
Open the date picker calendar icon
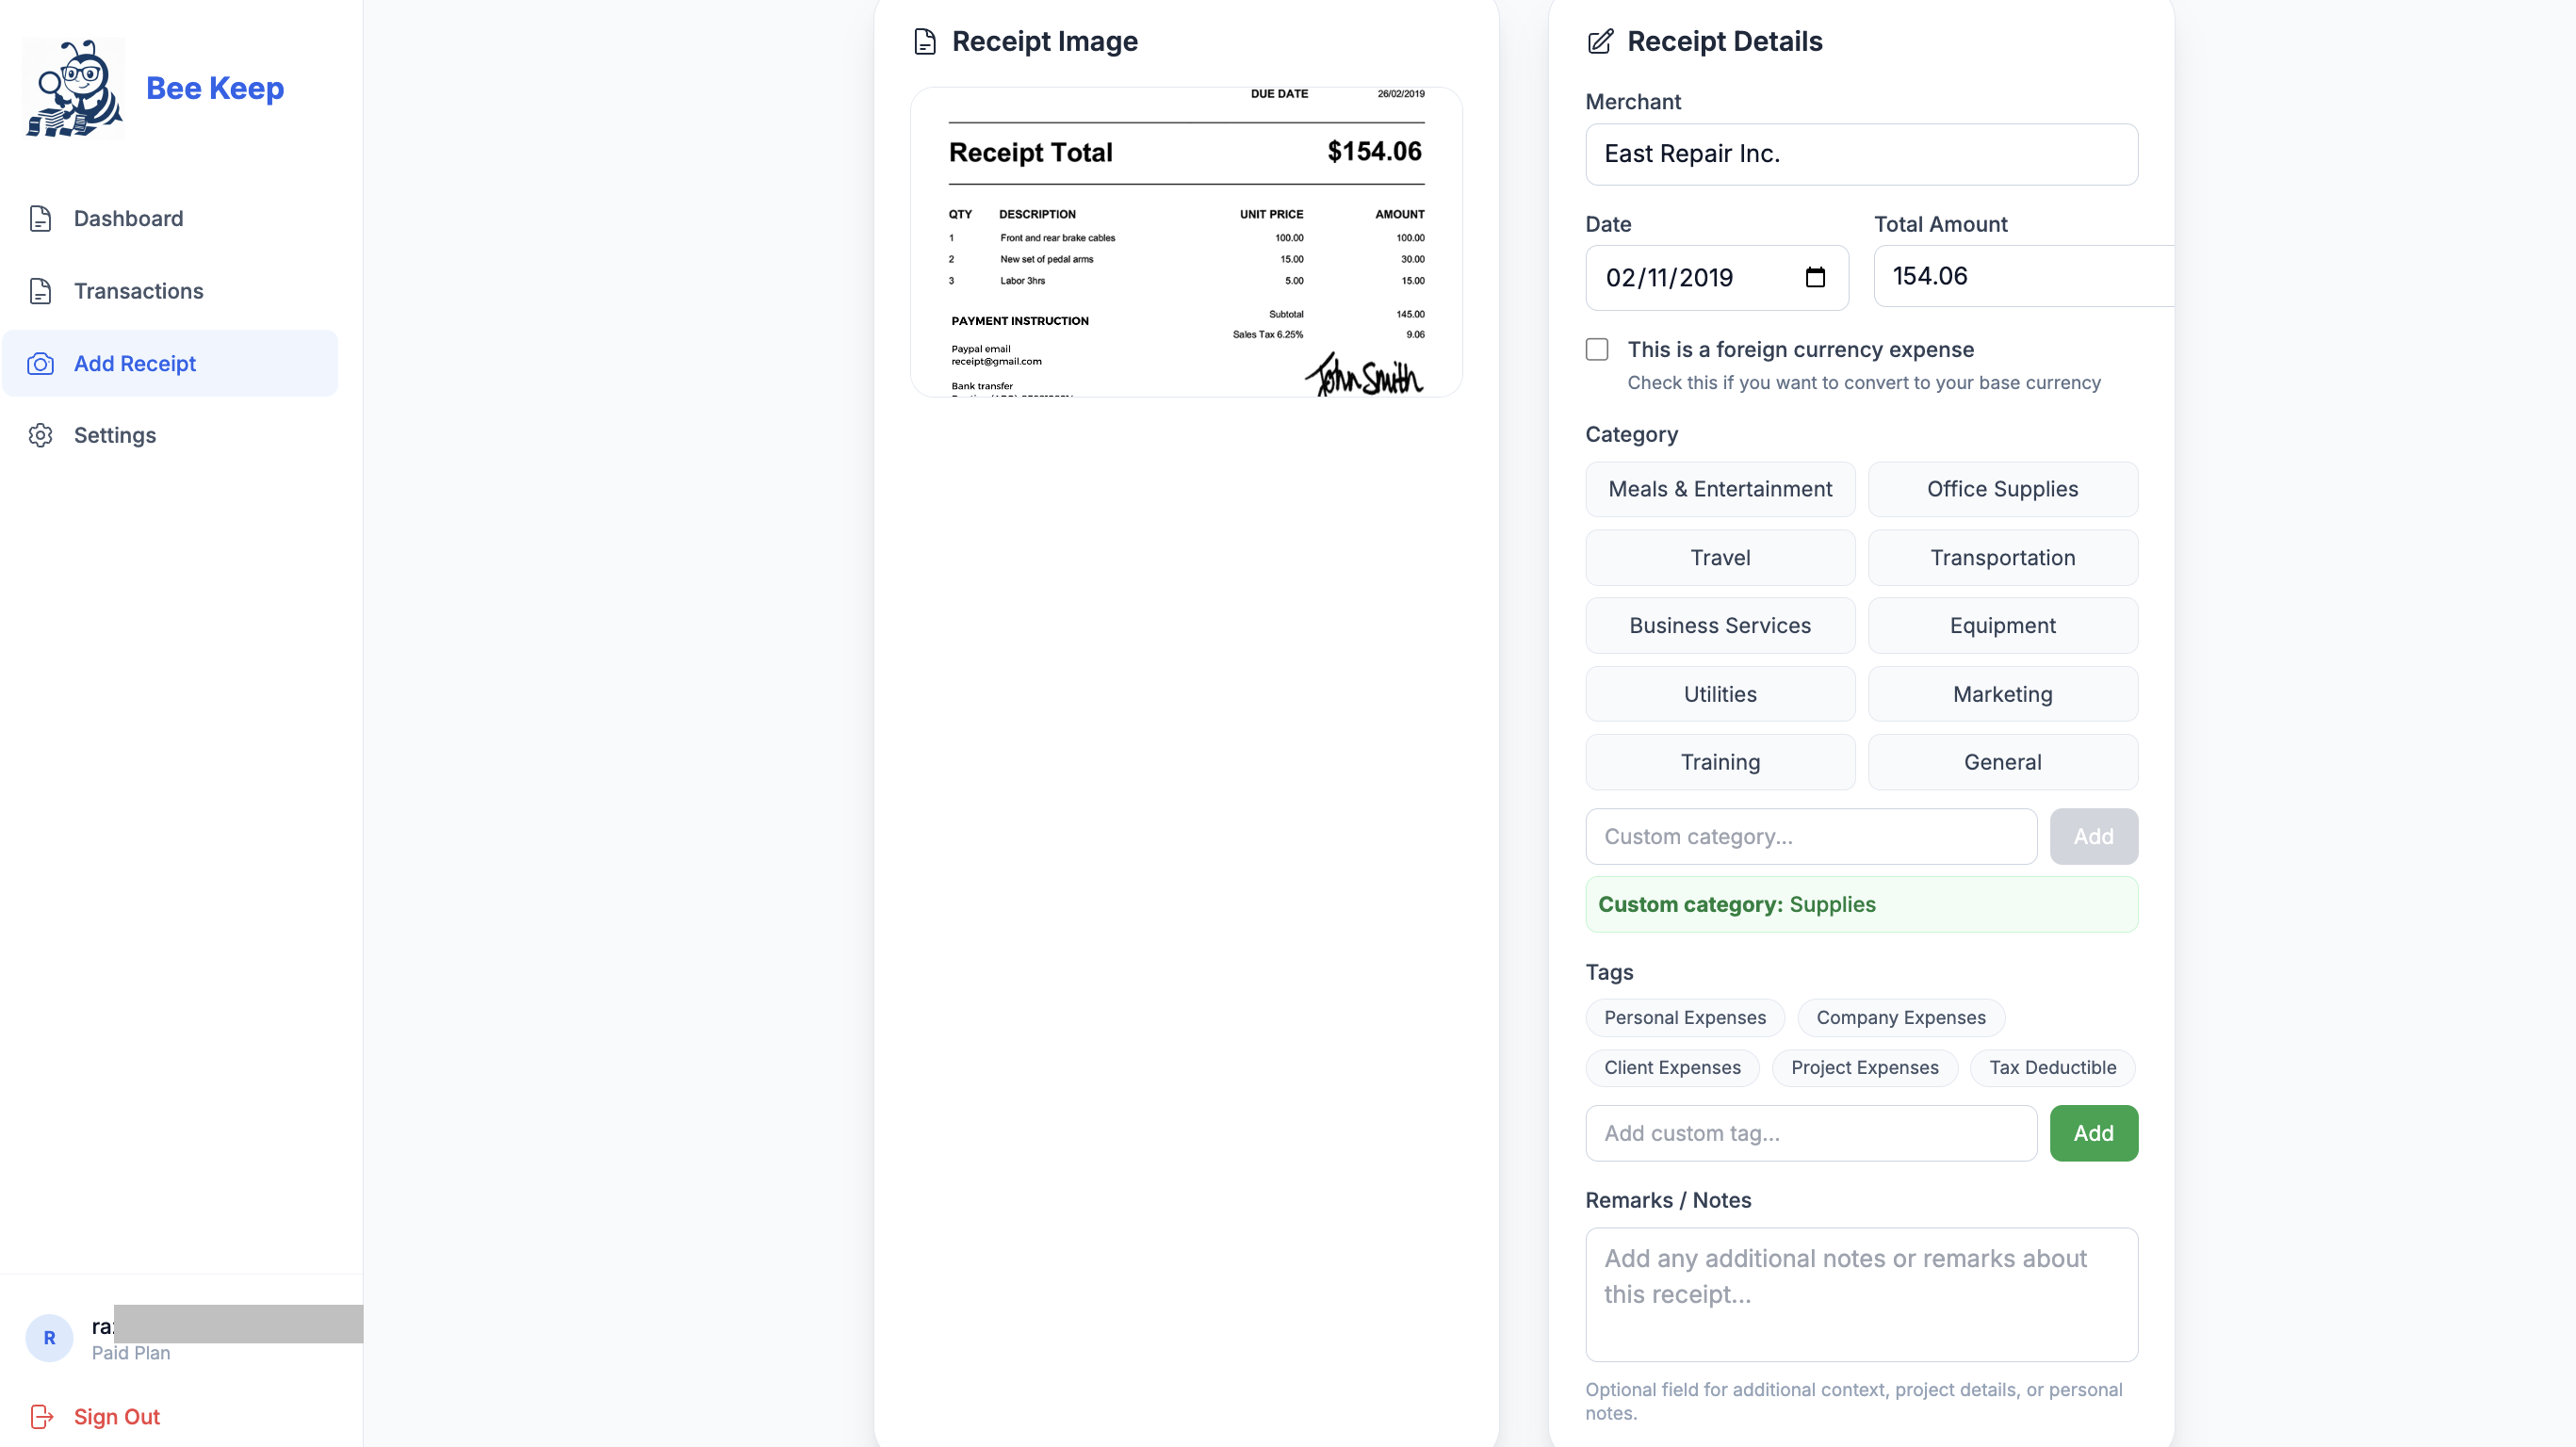(x=1815, y=277)
